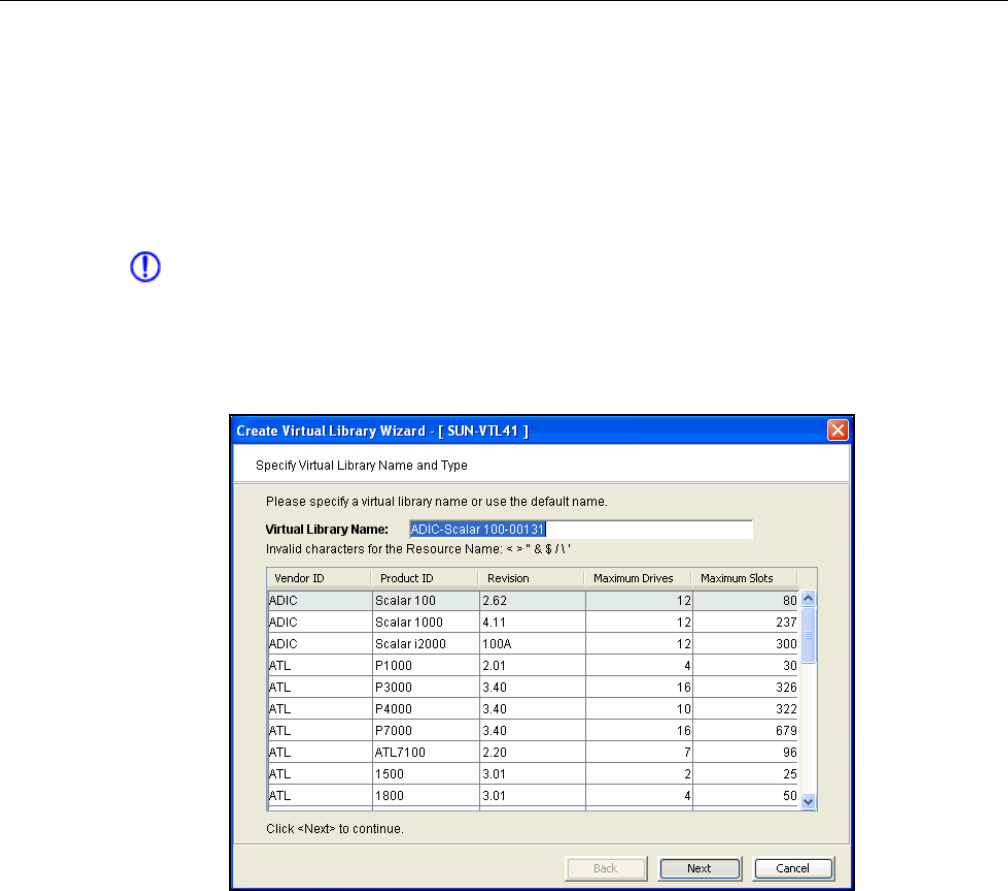Image resolution: width=1008 pixels, height=891 pixels.
Task: Select the Scalar 100 row
Action: point(532,600)
